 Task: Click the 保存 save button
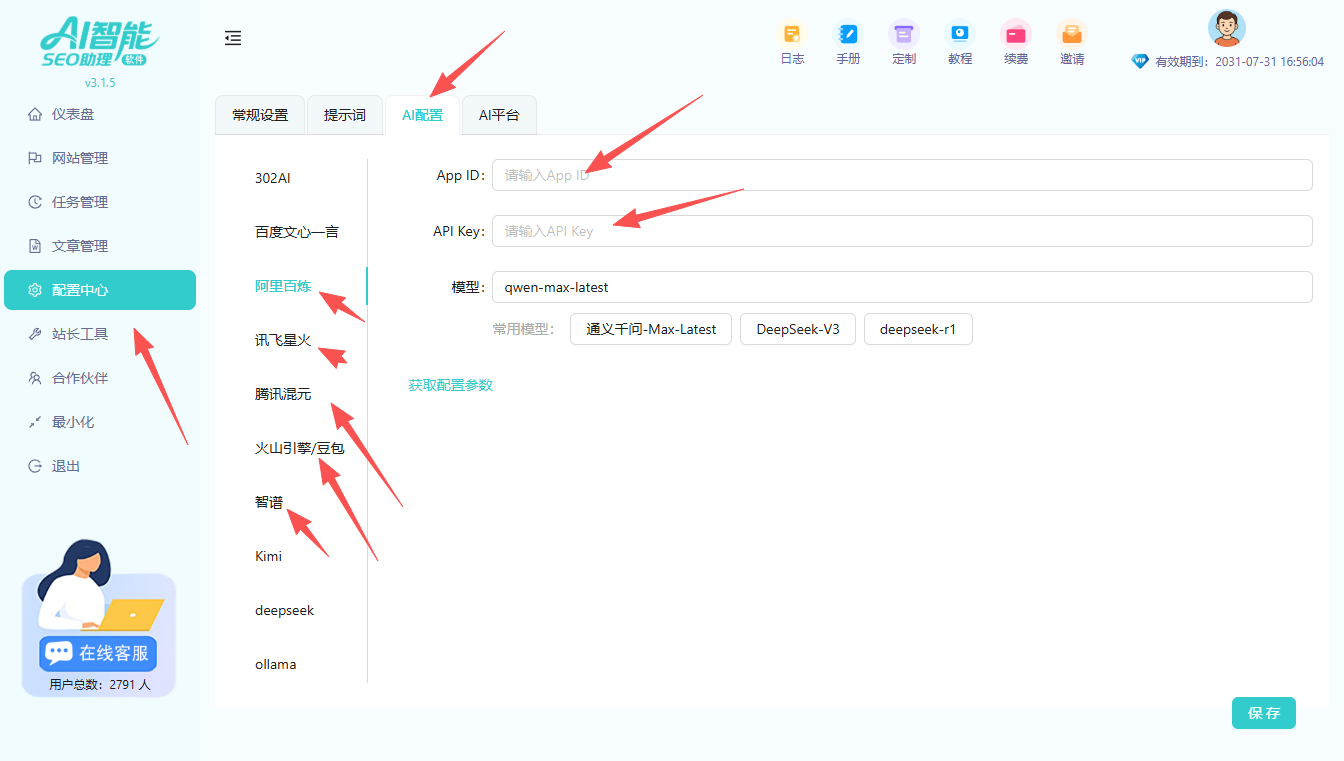[x=1263, y=713]
